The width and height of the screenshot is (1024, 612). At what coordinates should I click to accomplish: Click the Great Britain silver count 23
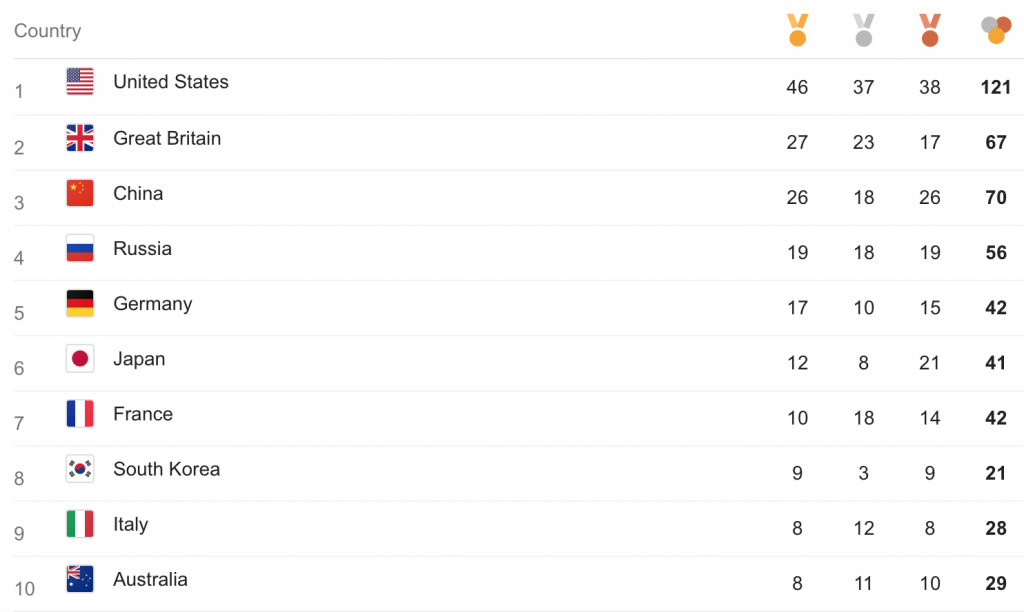click(863, 142)
